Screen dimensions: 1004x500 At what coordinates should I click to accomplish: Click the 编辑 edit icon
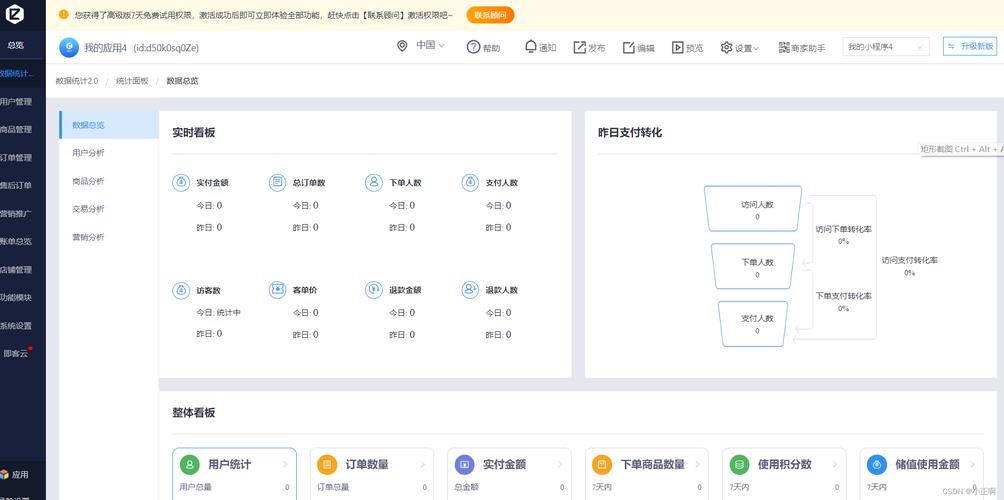(629, 47)
